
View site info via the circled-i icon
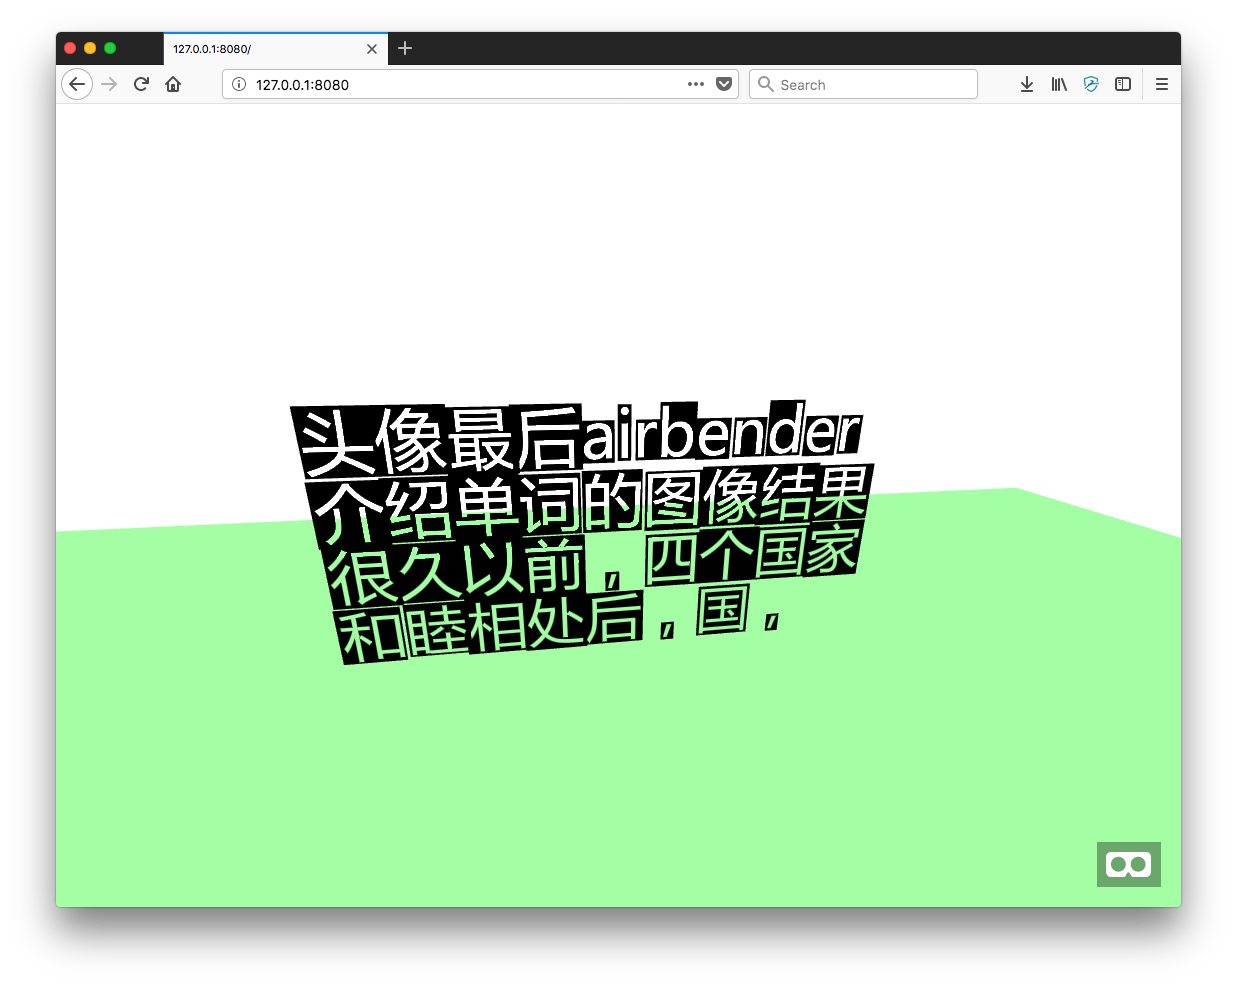click(238, 84)
